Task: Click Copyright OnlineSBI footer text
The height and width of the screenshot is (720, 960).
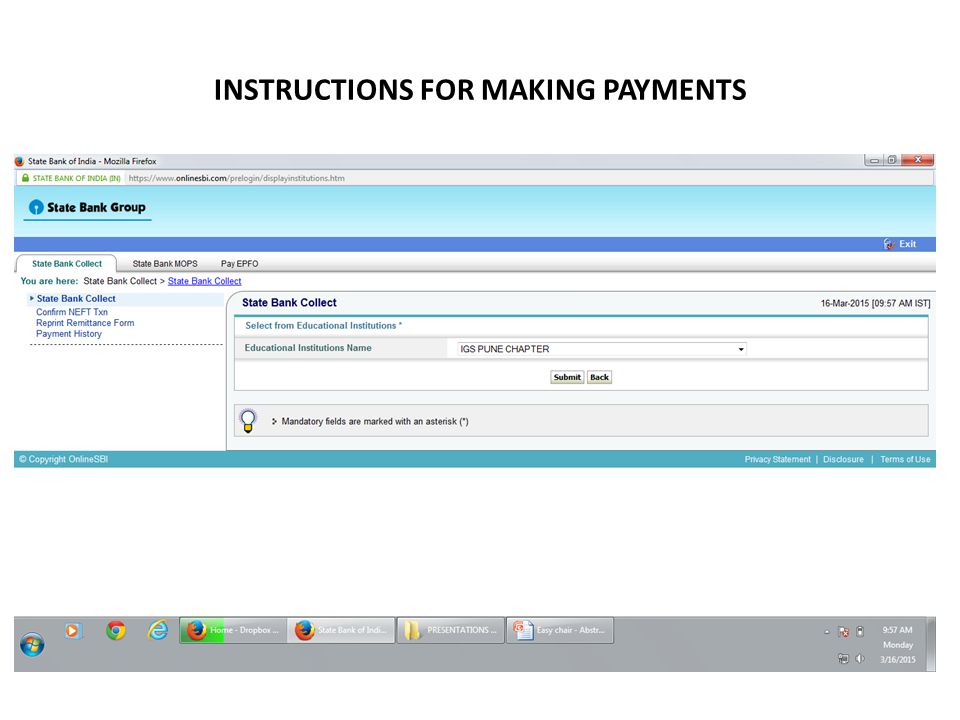Action: tap(63, 459)
